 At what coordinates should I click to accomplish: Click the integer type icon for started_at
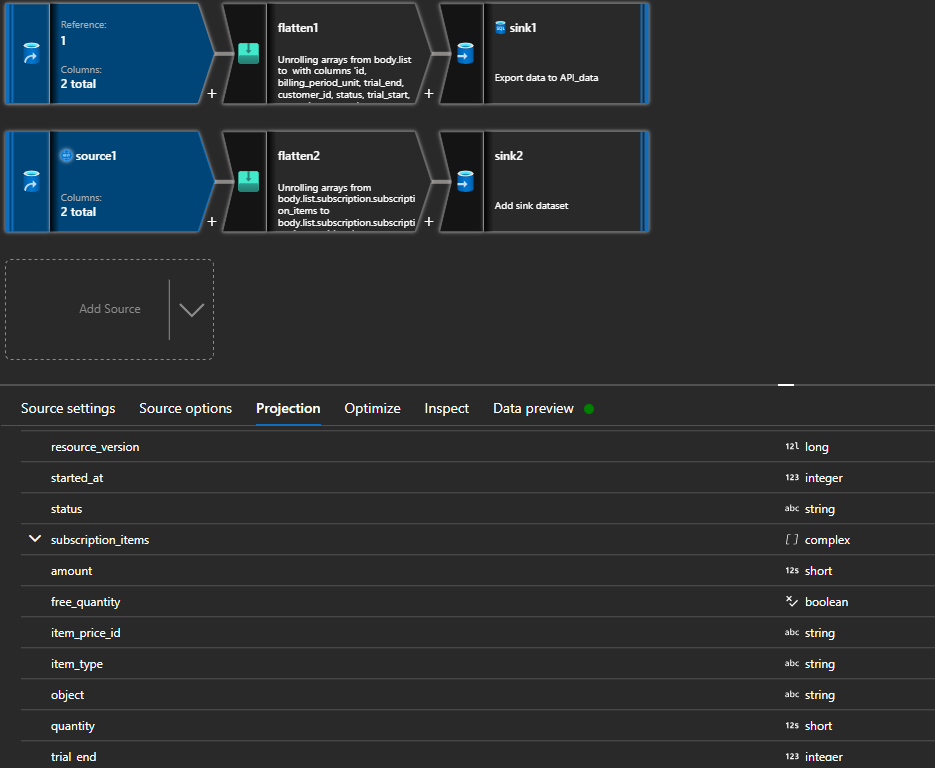coord(792,477)
